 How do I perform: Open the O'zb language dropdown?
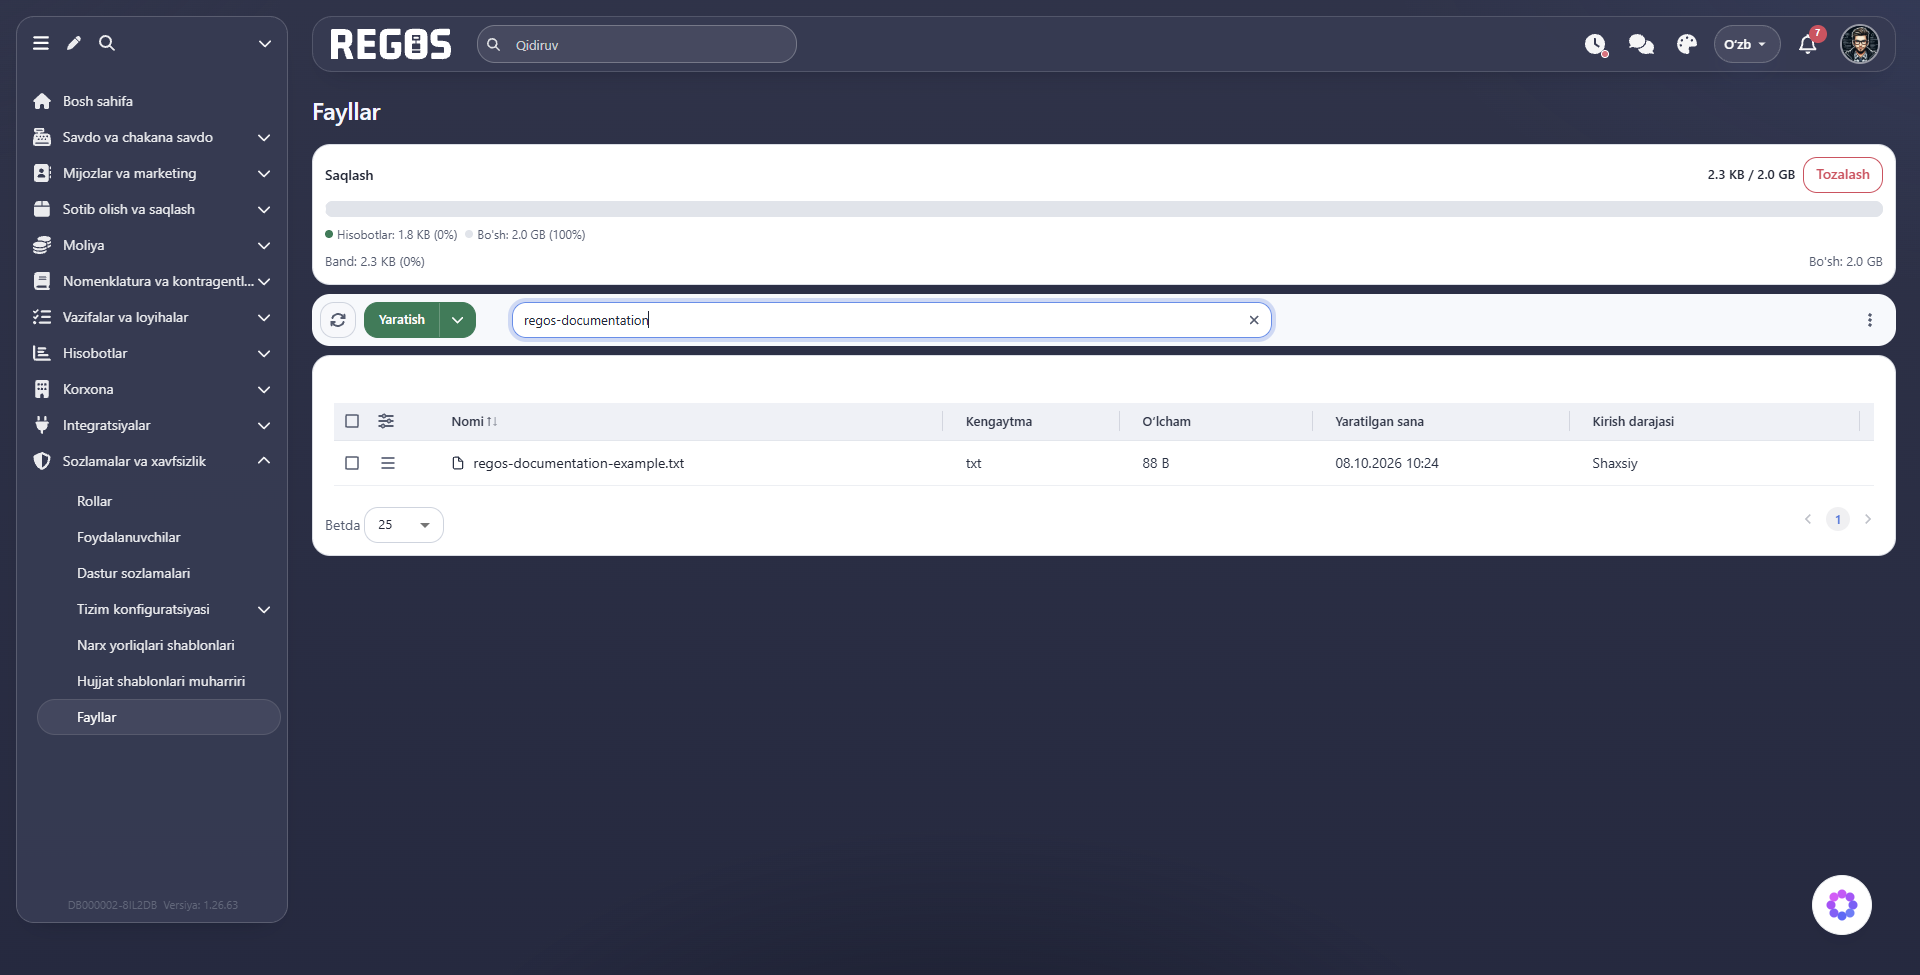tap(1746, 44)
